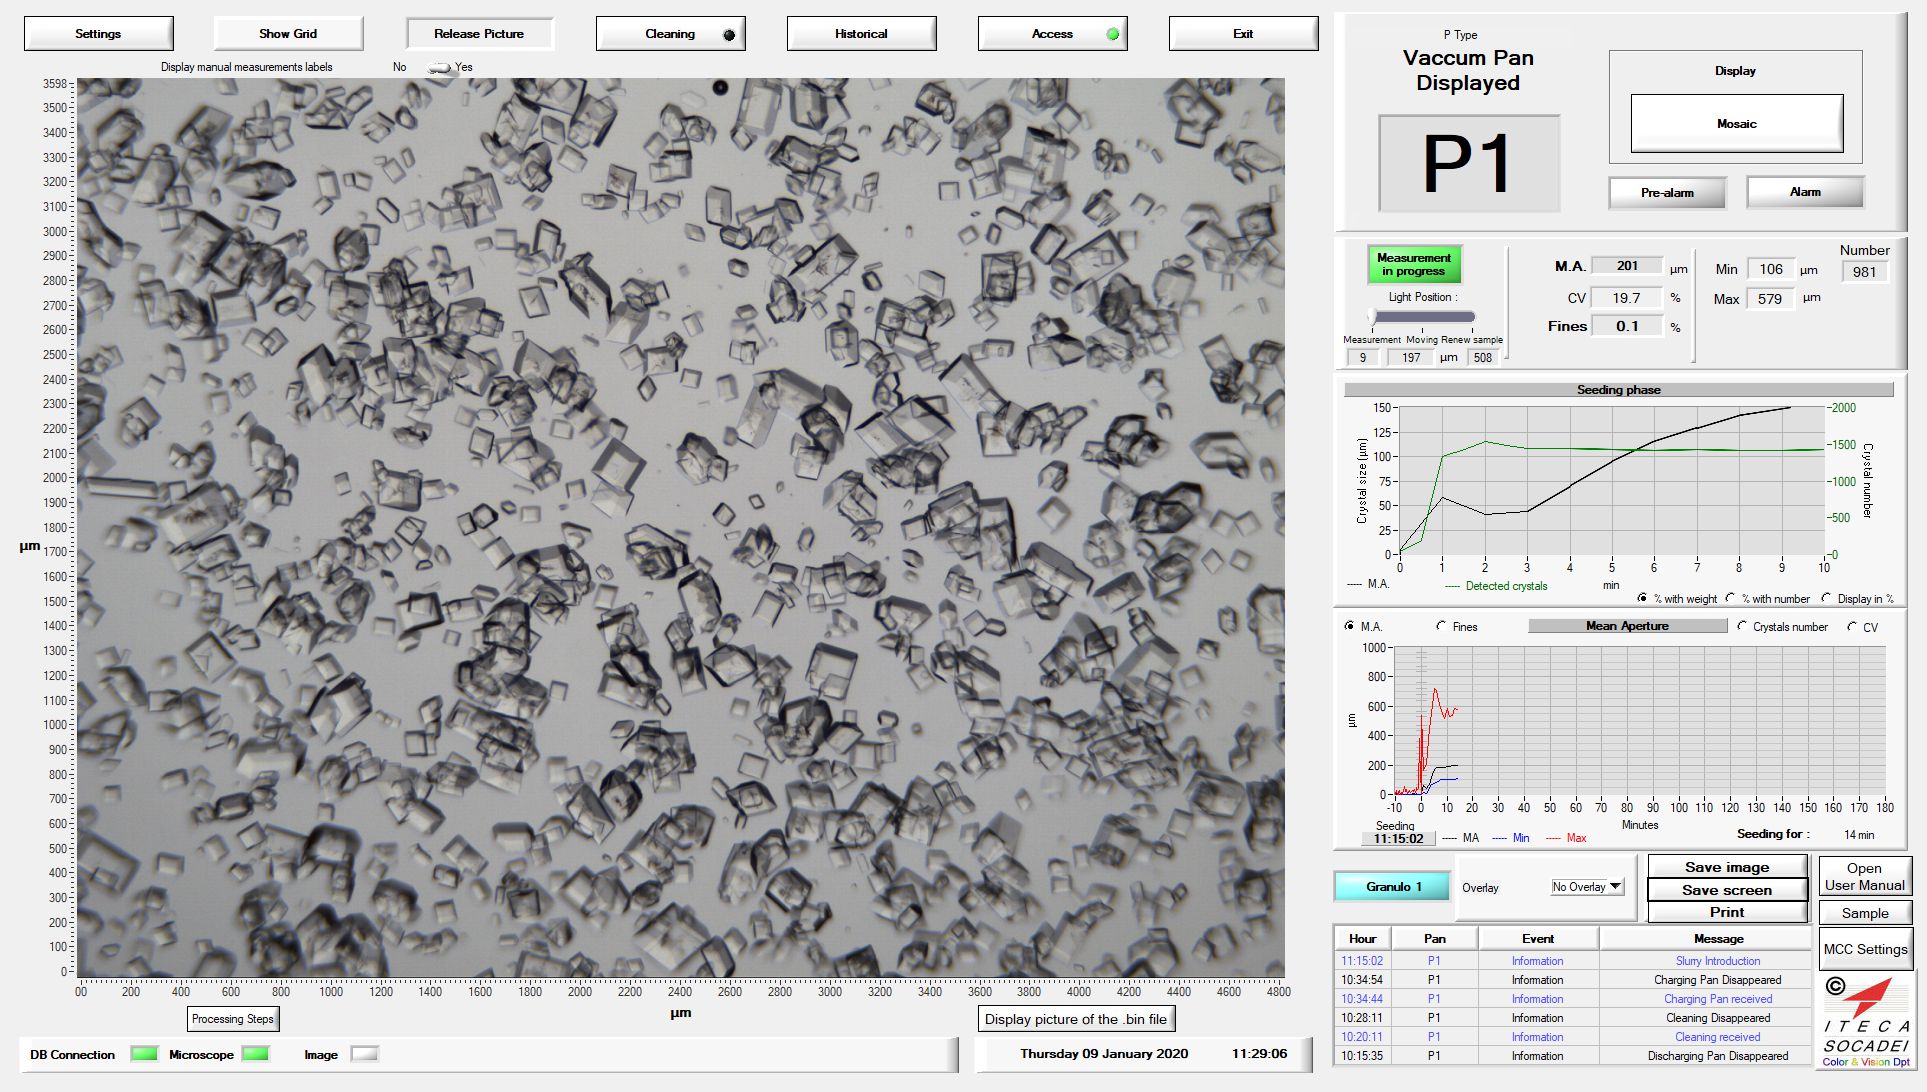
Task: Click the Cleaning status indicator dot
Action: [x=729, y=35]
